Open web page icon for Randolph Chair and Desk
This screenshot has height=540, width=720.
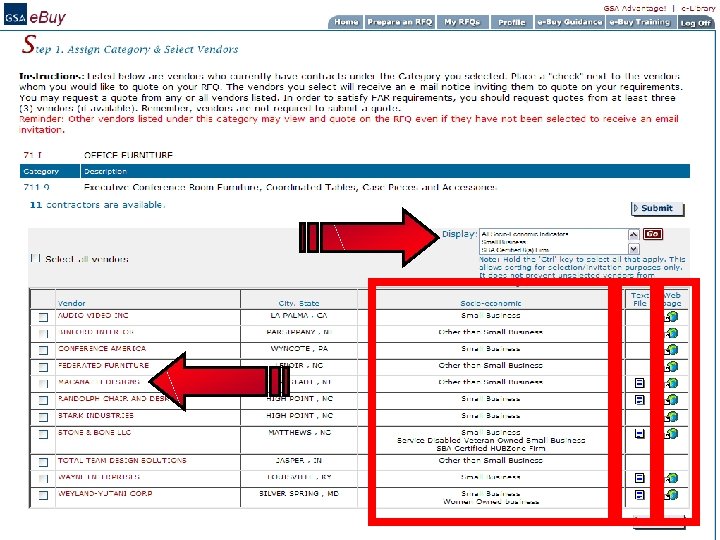(671, 400)
